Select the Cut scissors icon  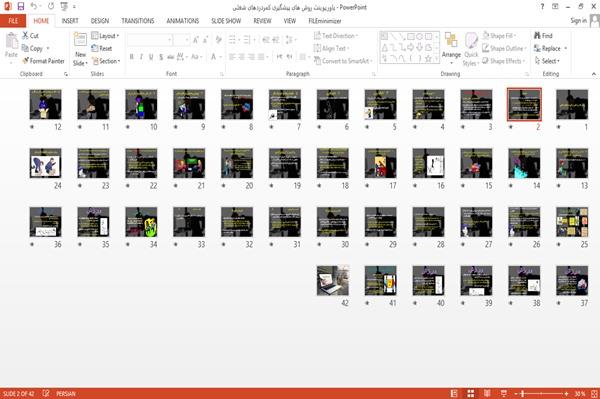tap(25, 36)
